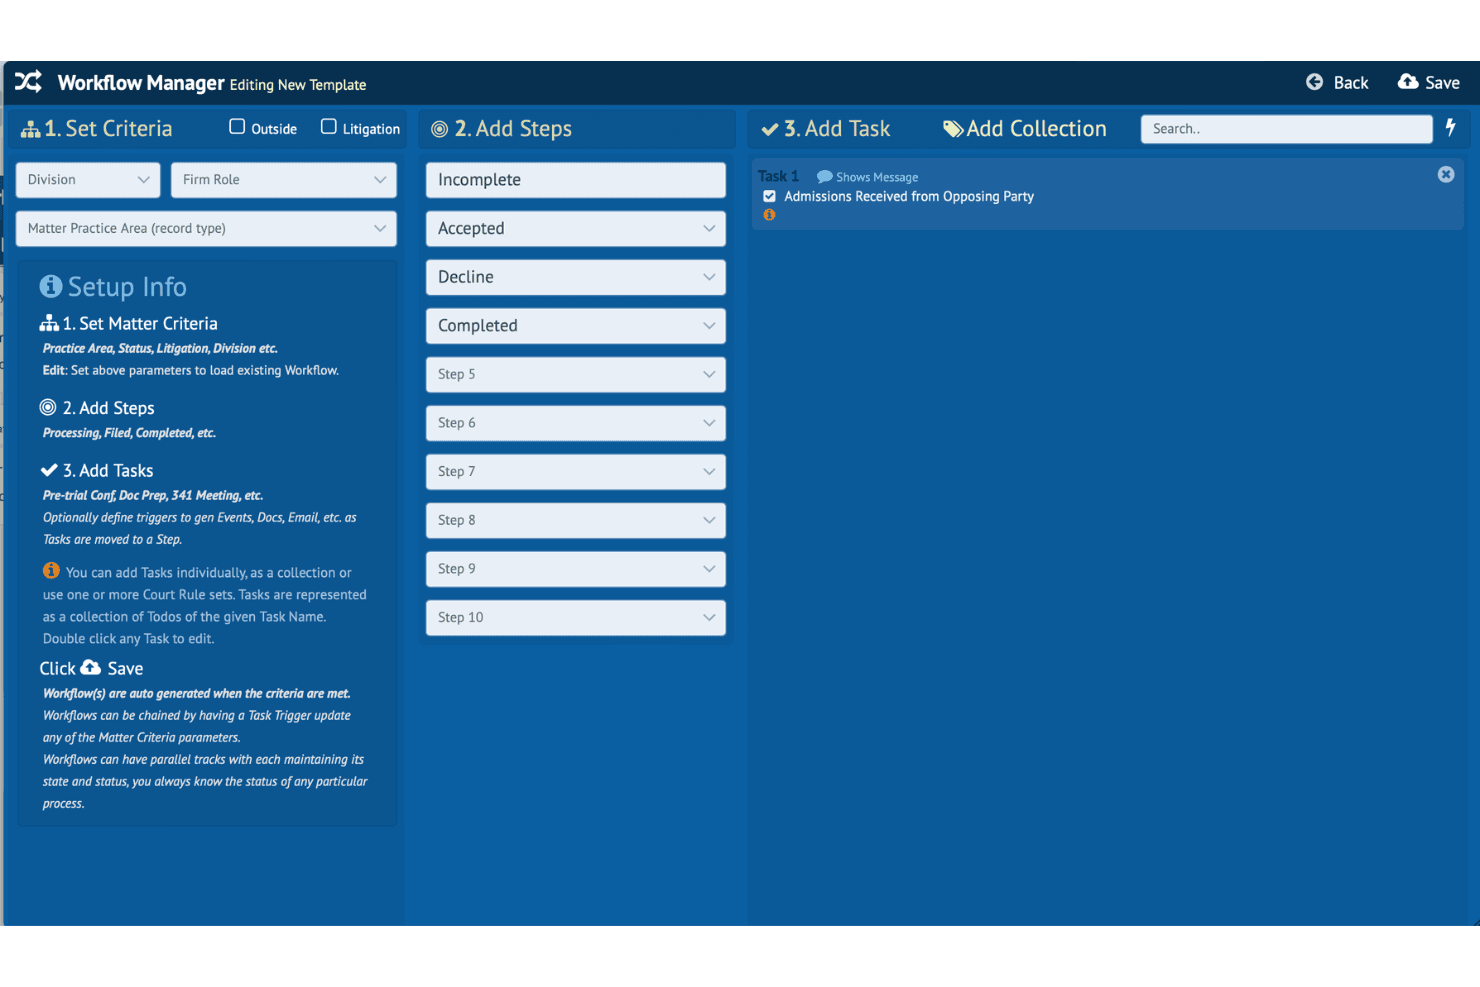
Task: Open the Division dropdown
Action: tap(88, 180)
